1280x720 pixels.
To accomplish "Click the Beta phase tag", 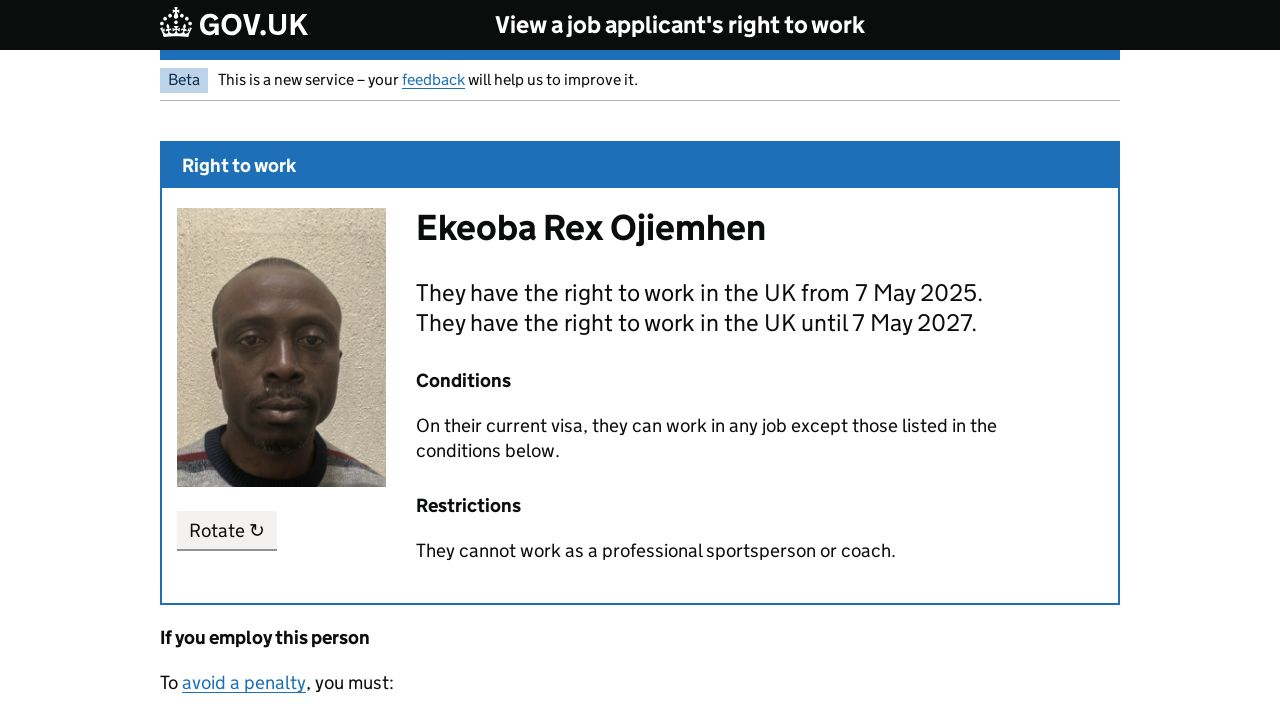I will pos(184,80).
